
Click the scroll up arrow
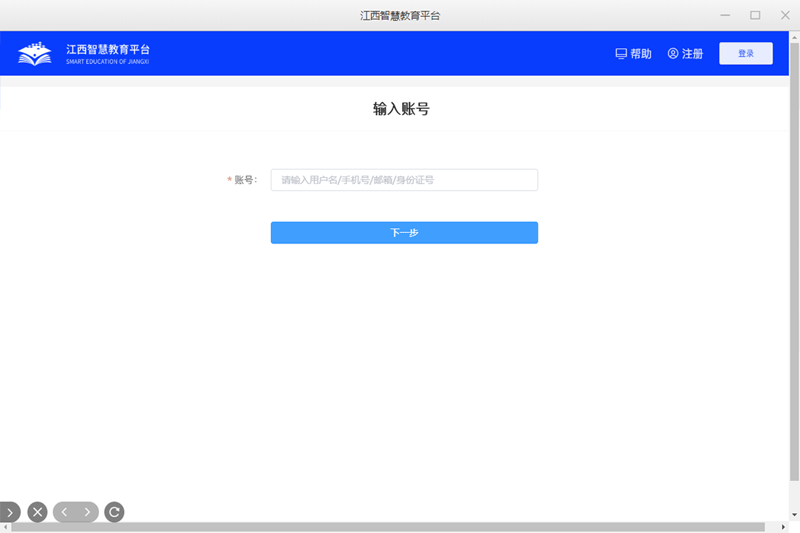pos(794,37)
